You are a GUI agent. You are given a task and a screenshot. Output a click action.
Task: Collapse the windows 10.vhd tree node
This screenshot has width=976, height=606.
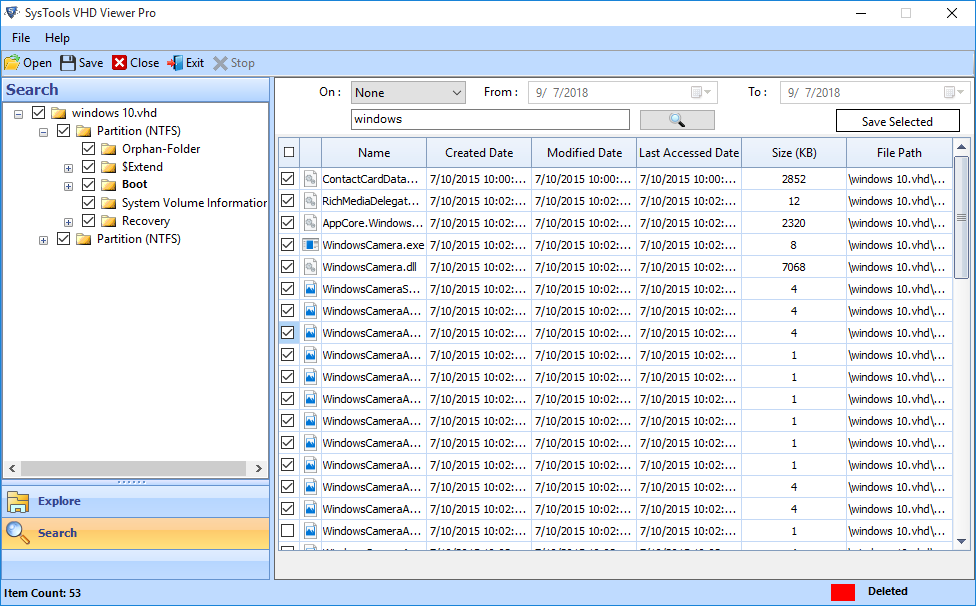19,114
